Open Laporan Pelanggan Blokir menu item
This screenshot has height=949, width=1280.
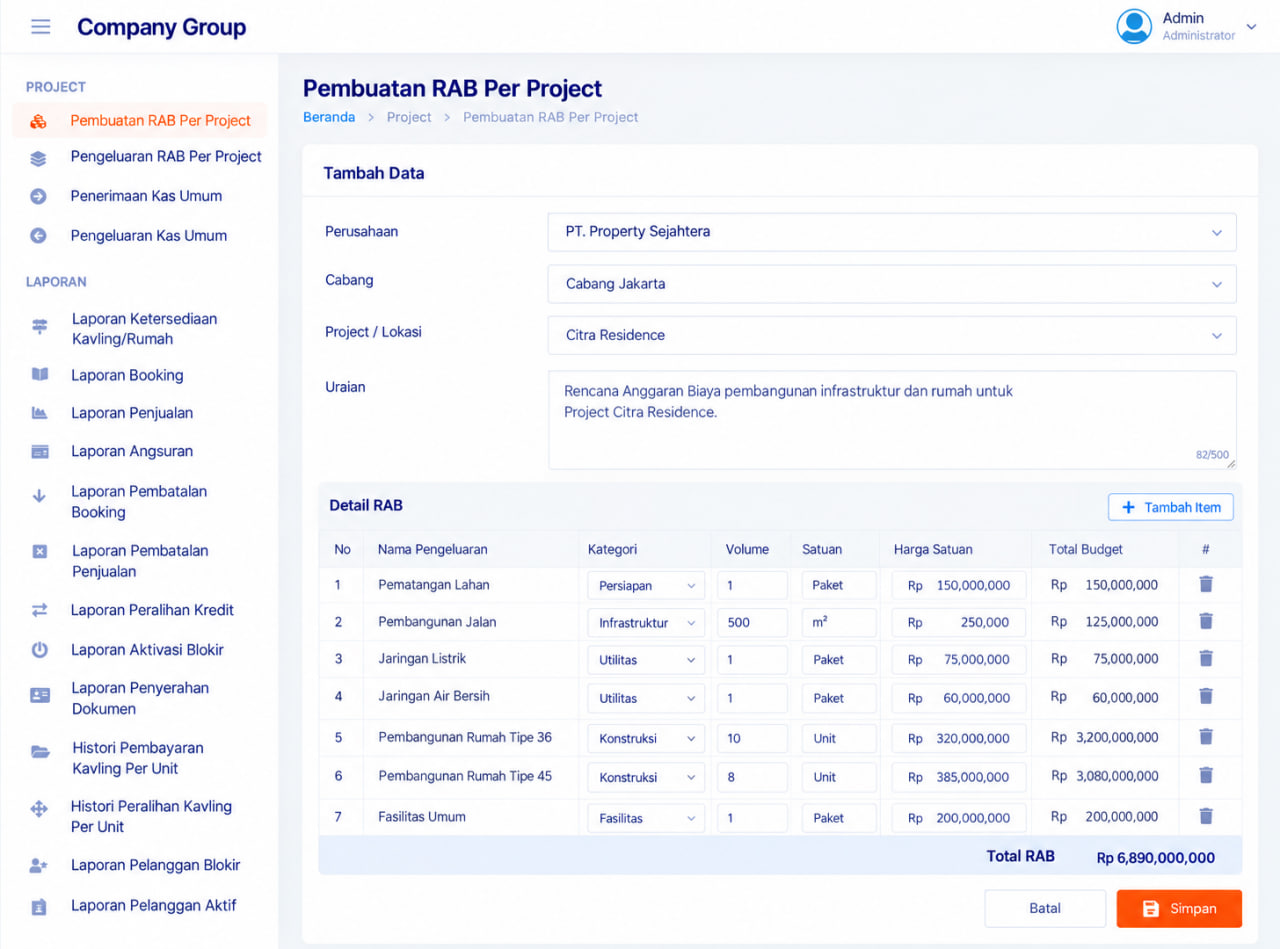[x=156, y=865]
